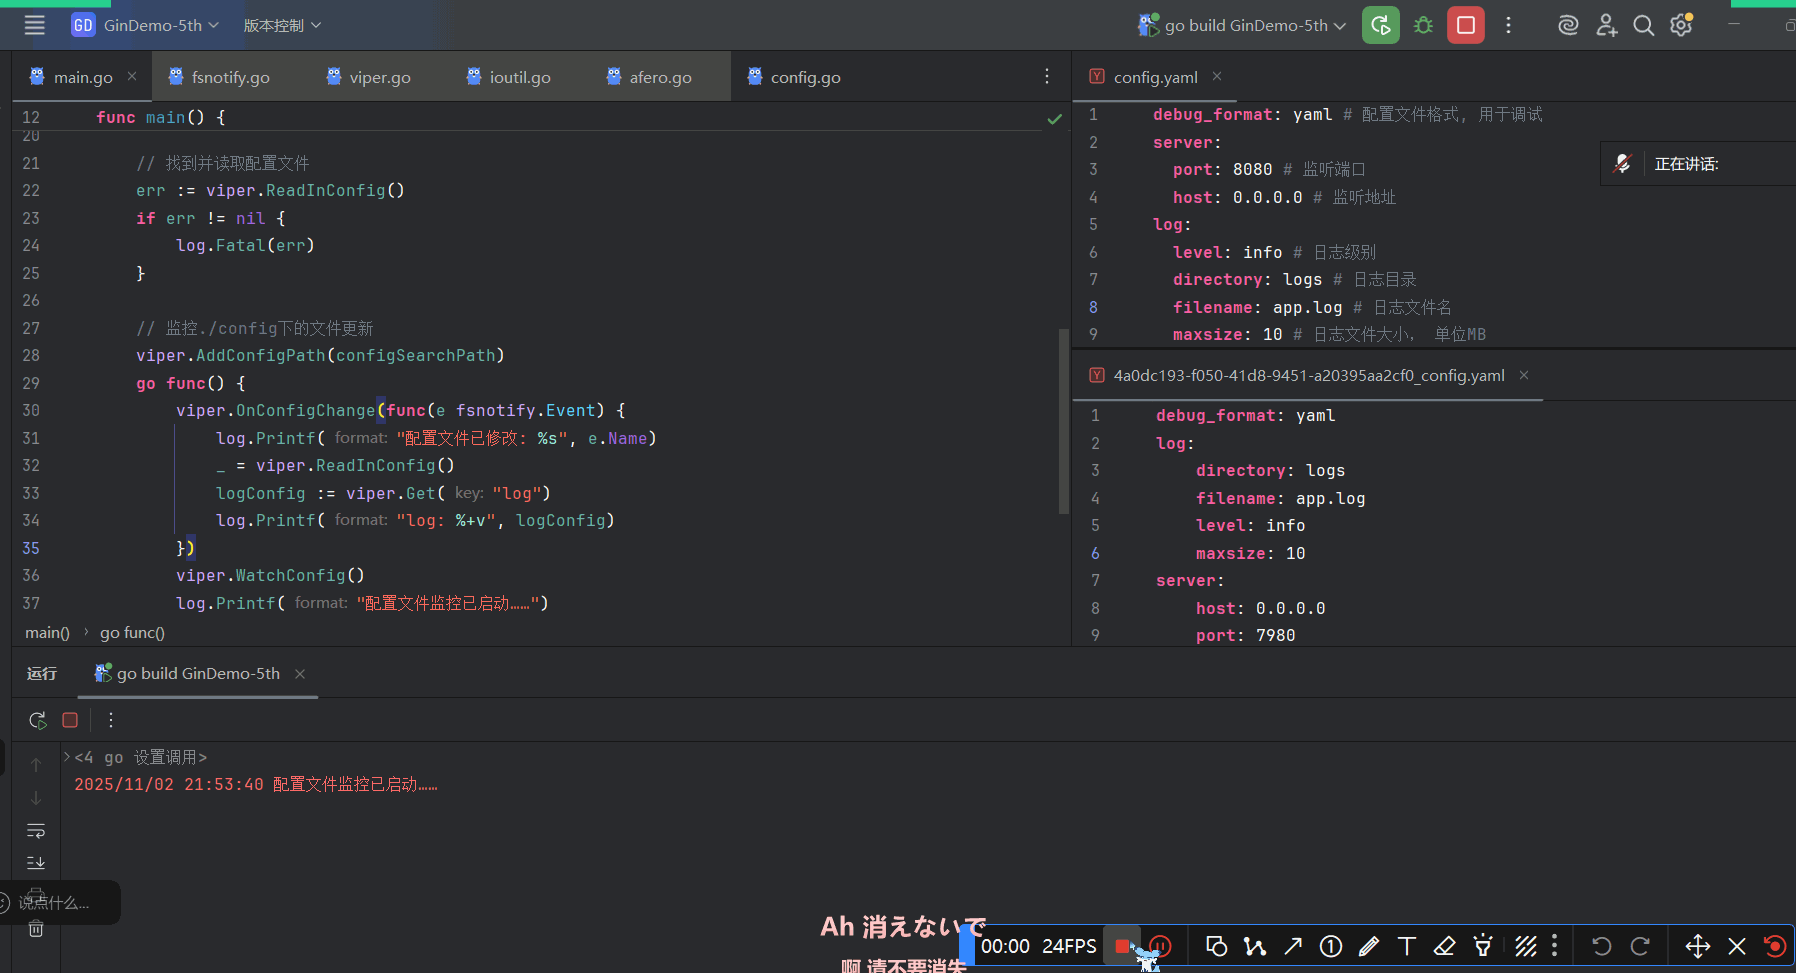The width and height of the screenshot is (1796, 973).
Task: Open Search Everywhere magnifier icon
Action: [1643, 25]
